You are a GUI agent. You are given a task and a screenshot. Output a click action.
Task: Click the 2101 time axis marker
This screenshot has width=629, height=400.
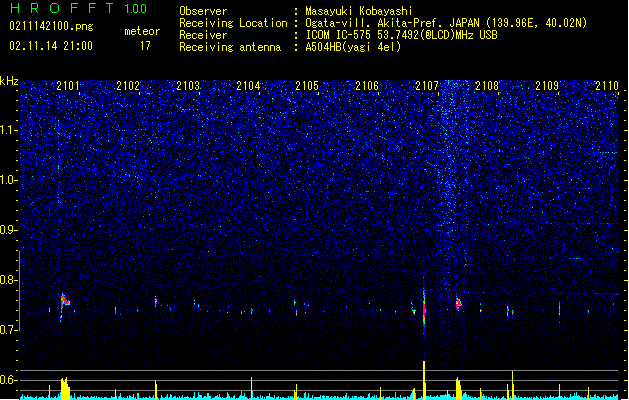tap(68, 86)
